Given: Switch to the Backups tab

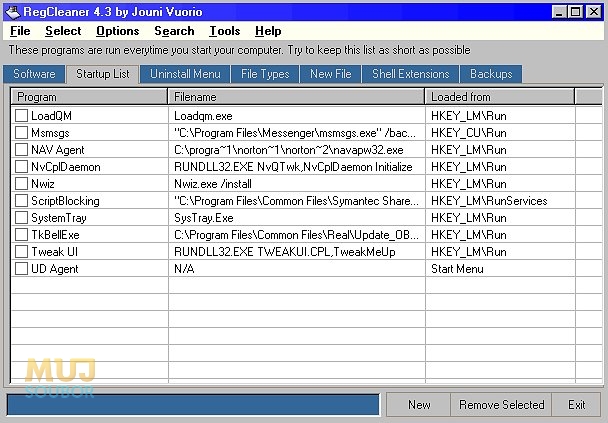Looking at the screenshot, I should [x=491, y=74].
